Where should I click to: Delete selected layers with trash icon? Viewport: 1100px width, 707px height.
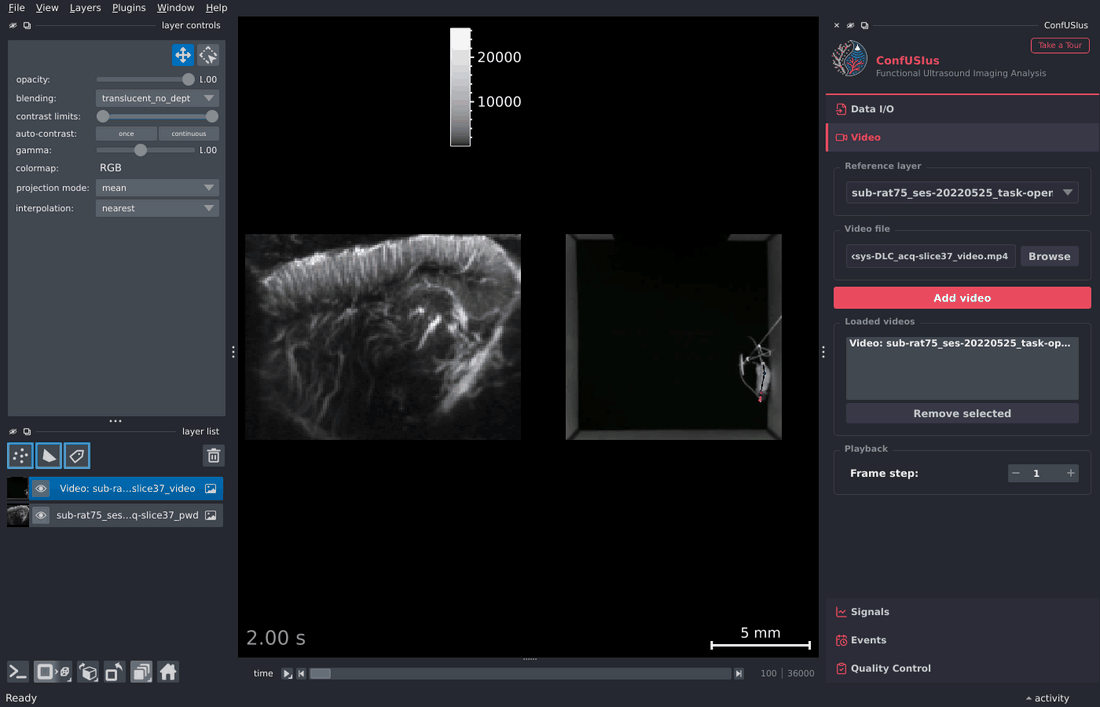coord(213,456)
